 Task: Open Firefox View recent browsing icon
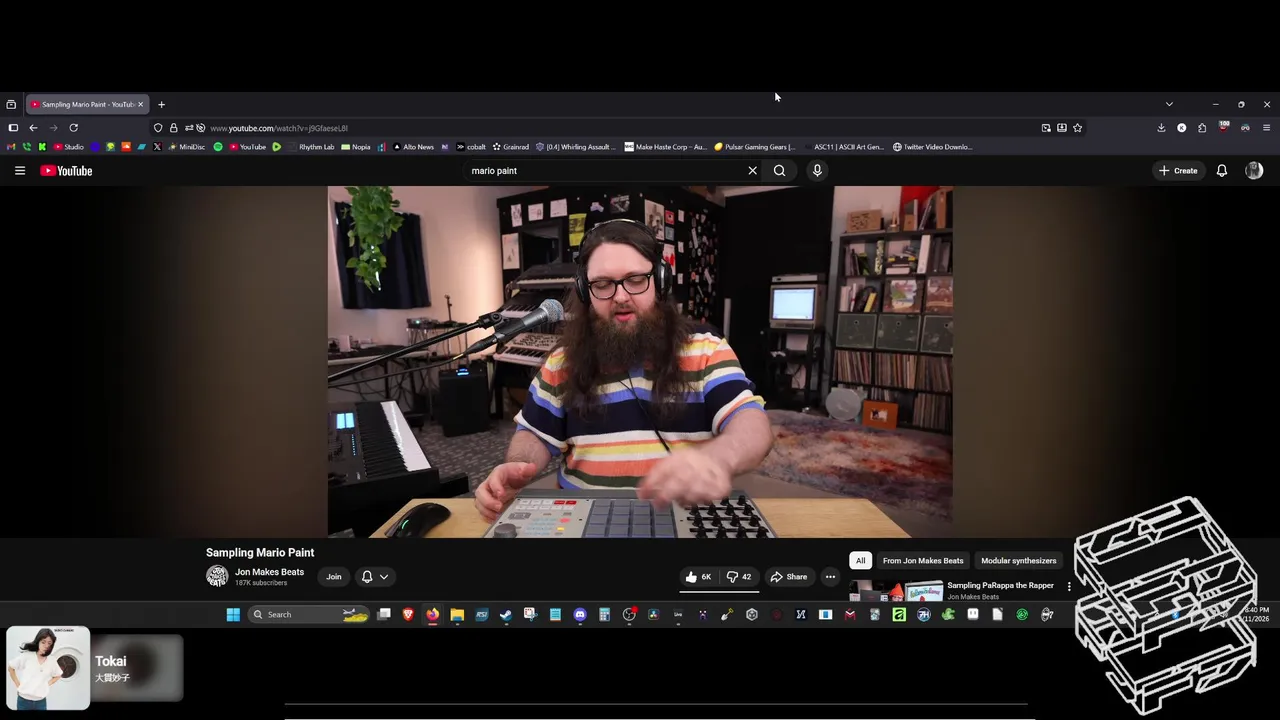pos(11,104)
